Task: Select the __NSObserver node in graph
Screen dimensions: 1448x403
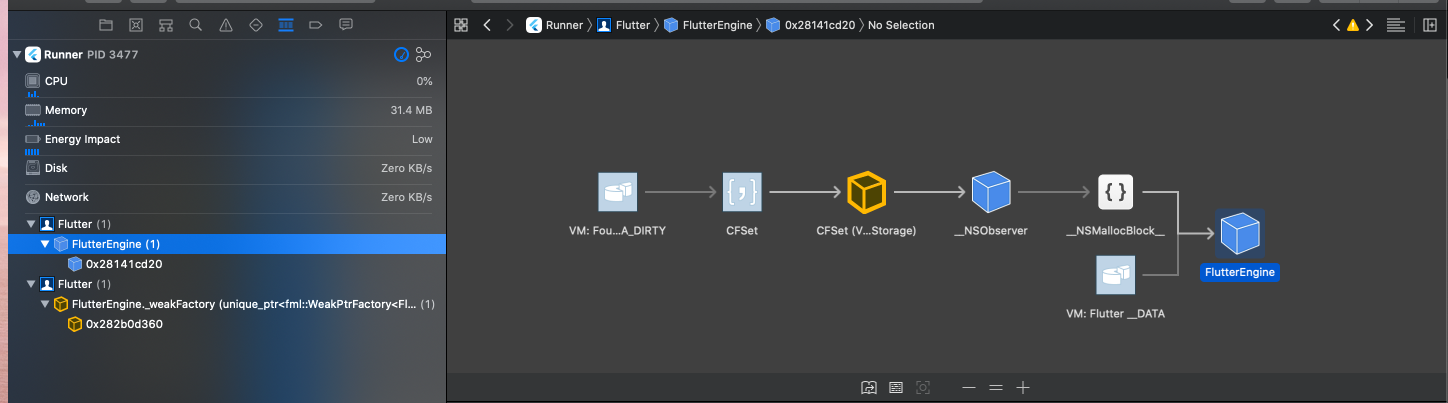Action: 991,192
